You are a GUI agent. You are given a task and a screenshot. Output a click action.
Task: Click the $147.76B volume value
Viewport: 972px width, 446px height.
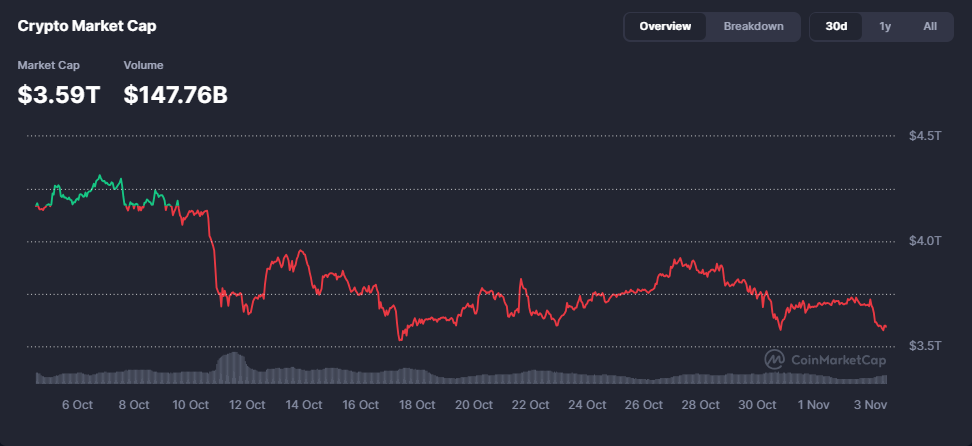175,95
